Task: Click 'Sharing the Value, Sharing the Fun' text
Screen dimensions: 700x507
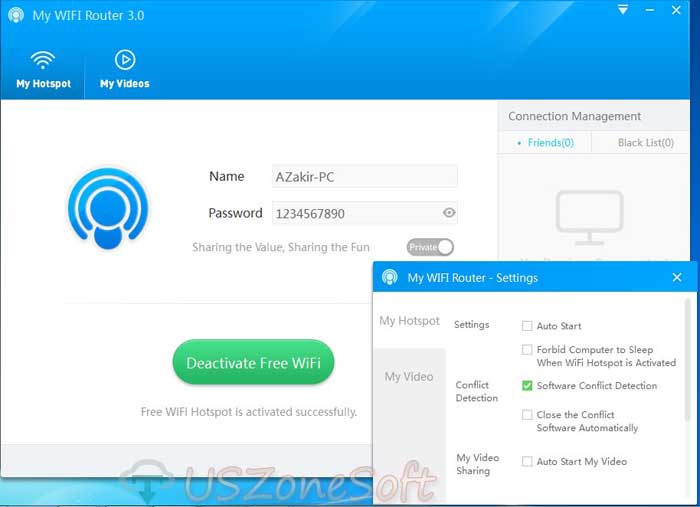Action: tap(281, 247)
